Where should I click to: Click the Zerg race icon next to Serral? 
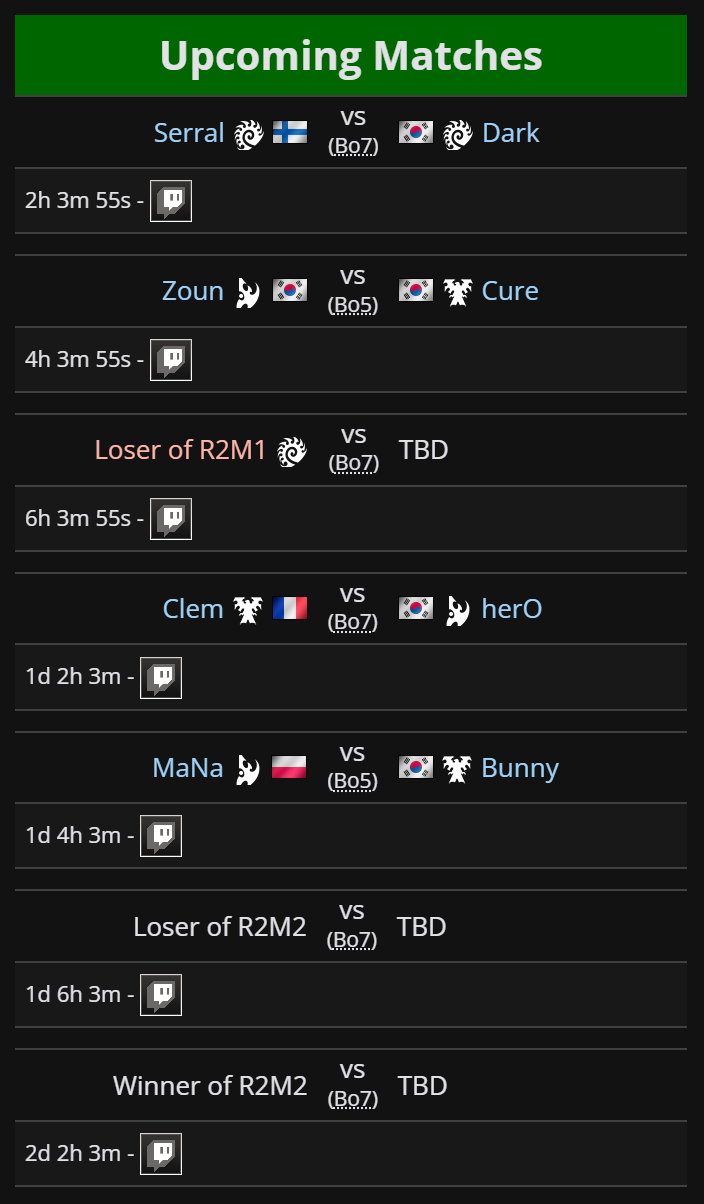pyautogui.click(x=248, y=133)
